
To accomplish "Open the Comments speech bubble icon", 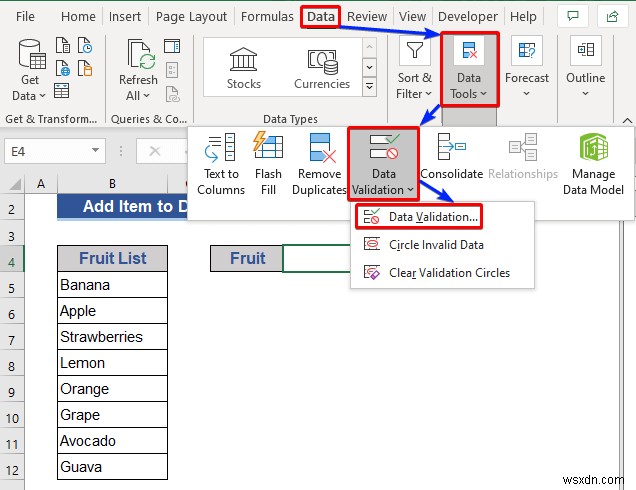I will tap(573, 16).
